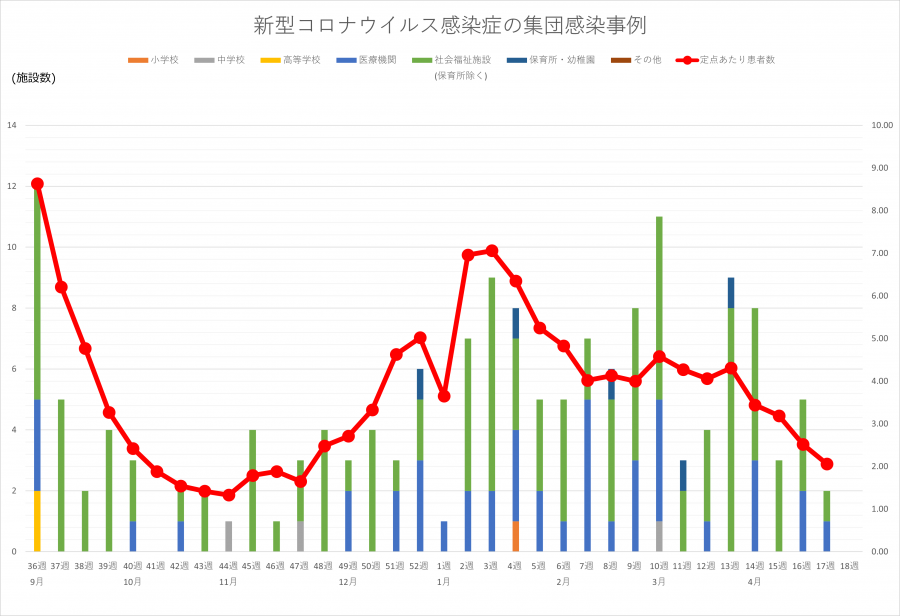This screenshot has height=616, width=900.
Task: Click the short green bar at 46週
Action: (276, 536)
